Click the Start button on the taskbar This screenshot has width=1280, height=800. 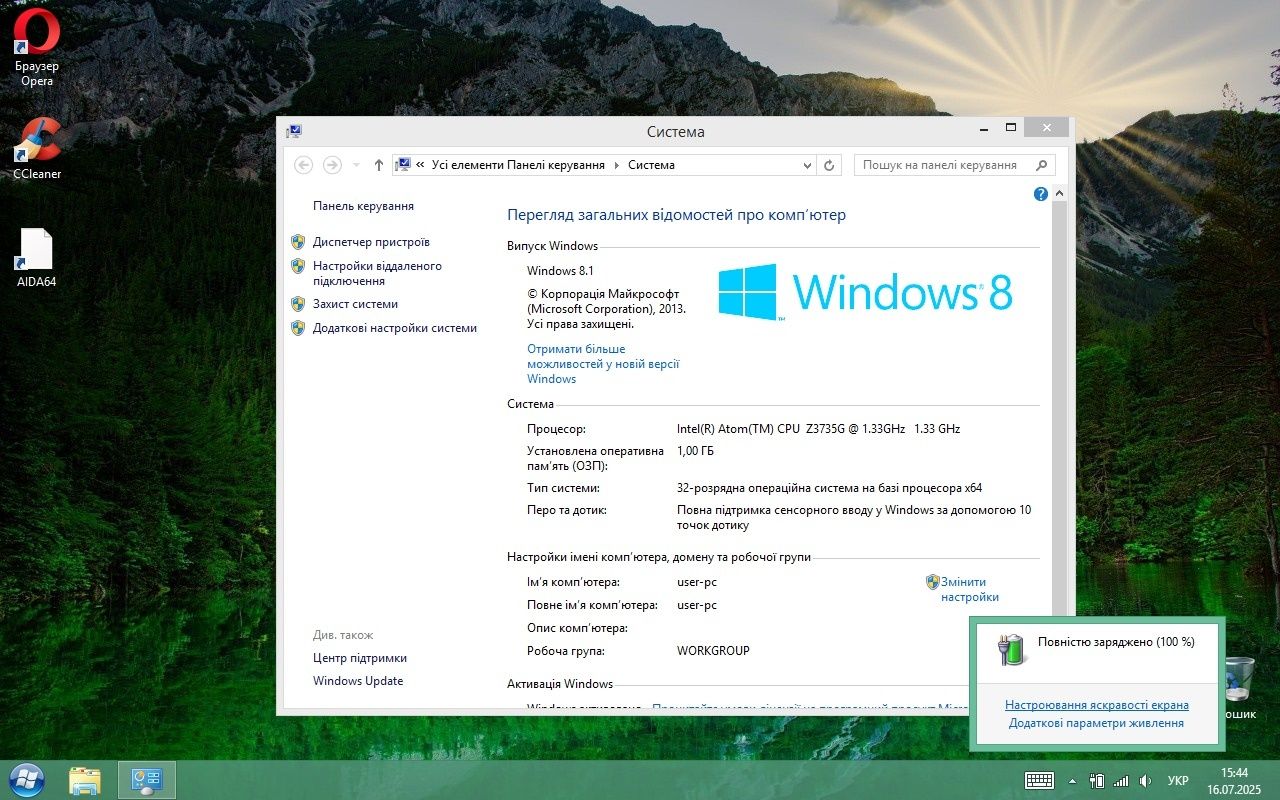coord(26,780)
